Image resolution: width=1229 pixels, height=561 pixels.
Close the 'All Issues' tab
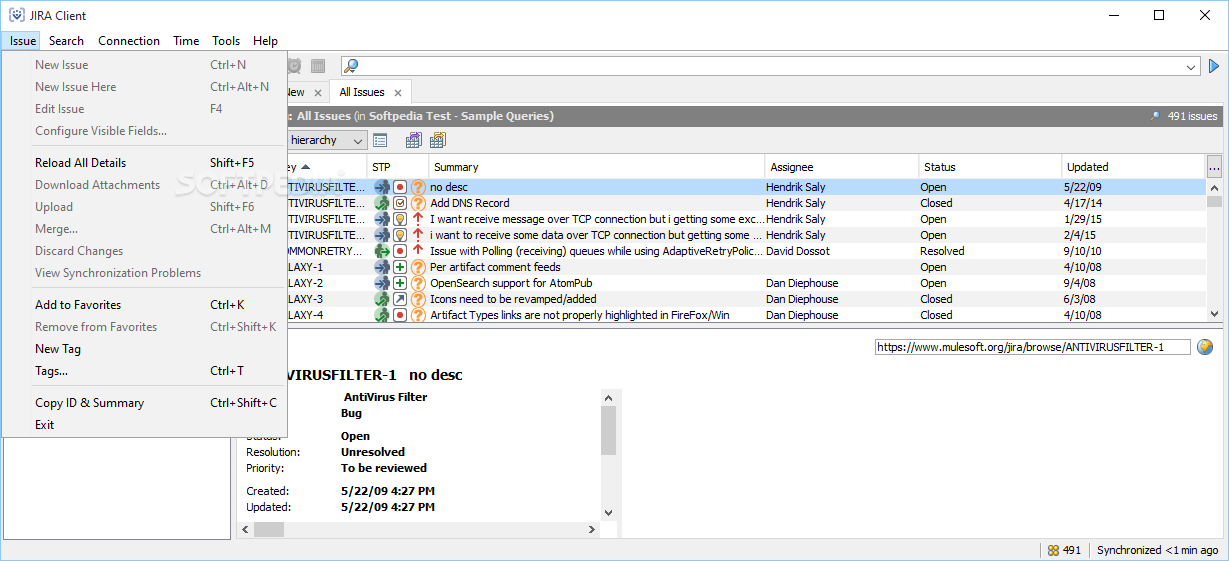click(x=398, y=93)
